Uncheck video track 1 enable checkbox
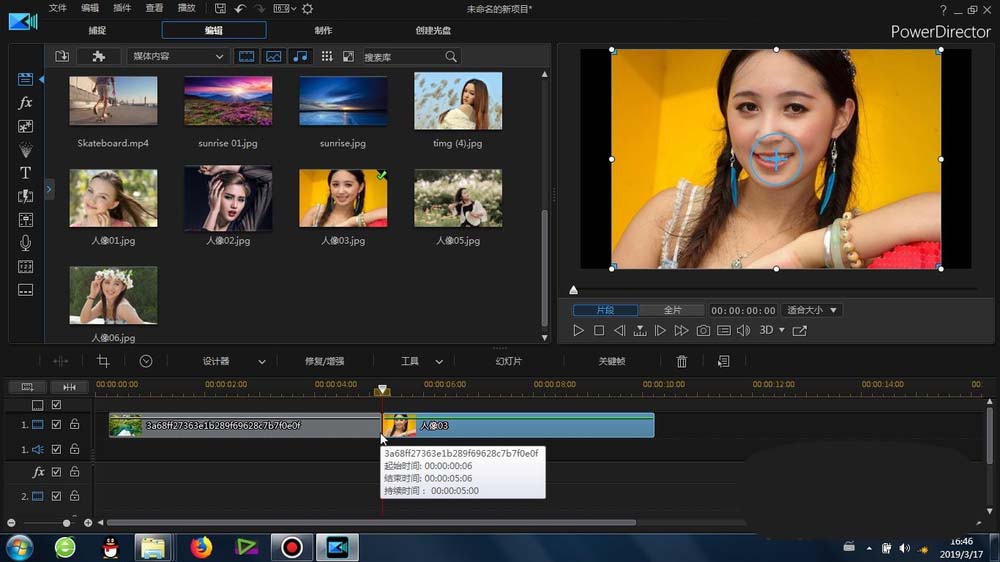The height and width of the screenshot is (562, 1000). [56, 425]
